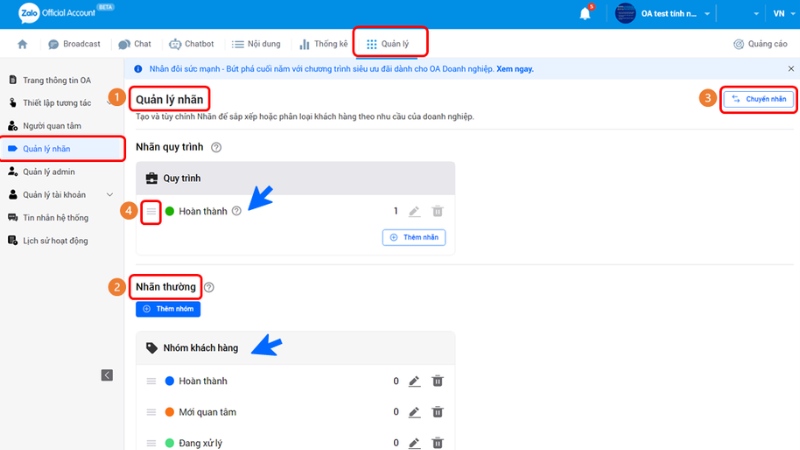Click the home icon in navigation bar

22,44
